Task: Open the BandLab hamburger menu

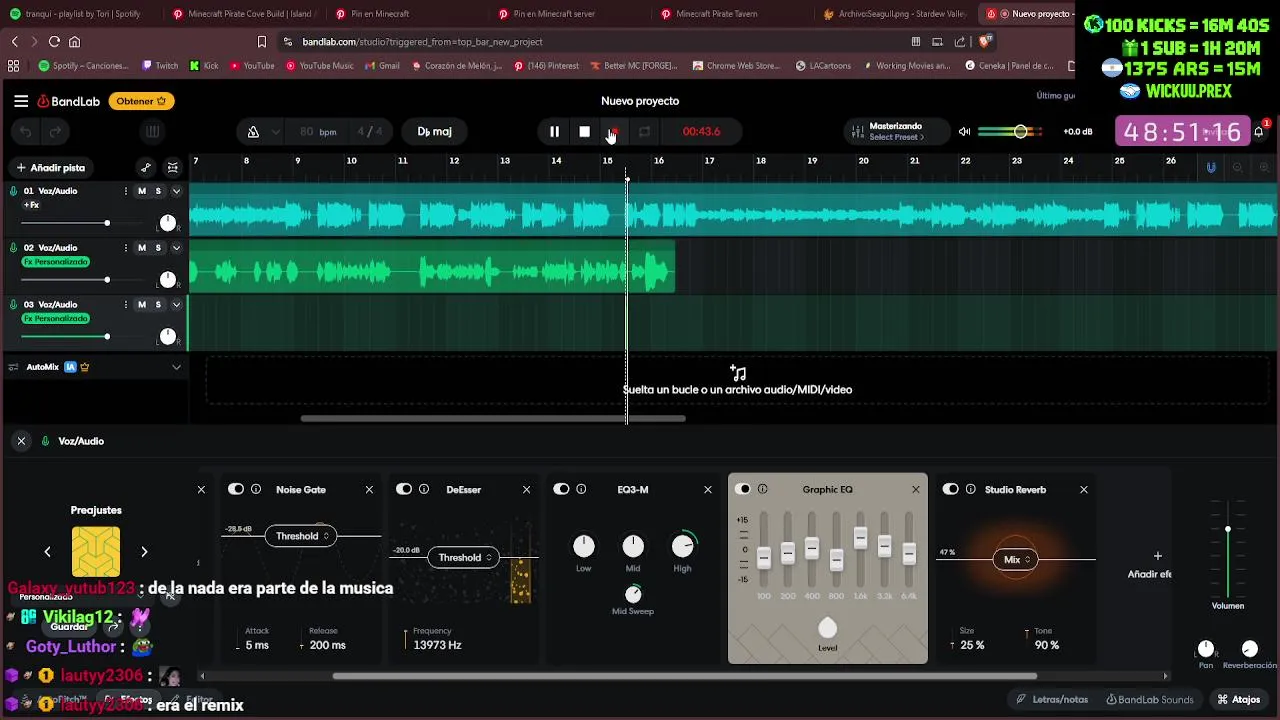Action: click(21, 101)
